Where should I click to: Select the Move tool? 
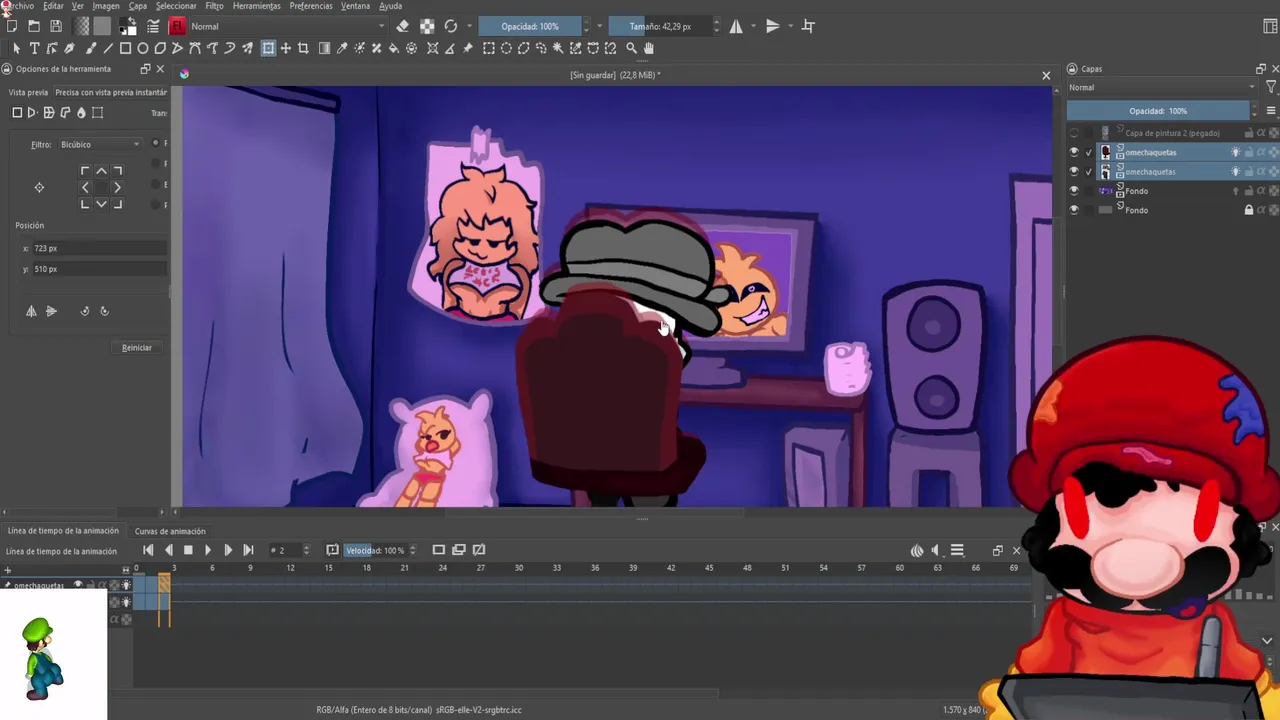[286, 48]
